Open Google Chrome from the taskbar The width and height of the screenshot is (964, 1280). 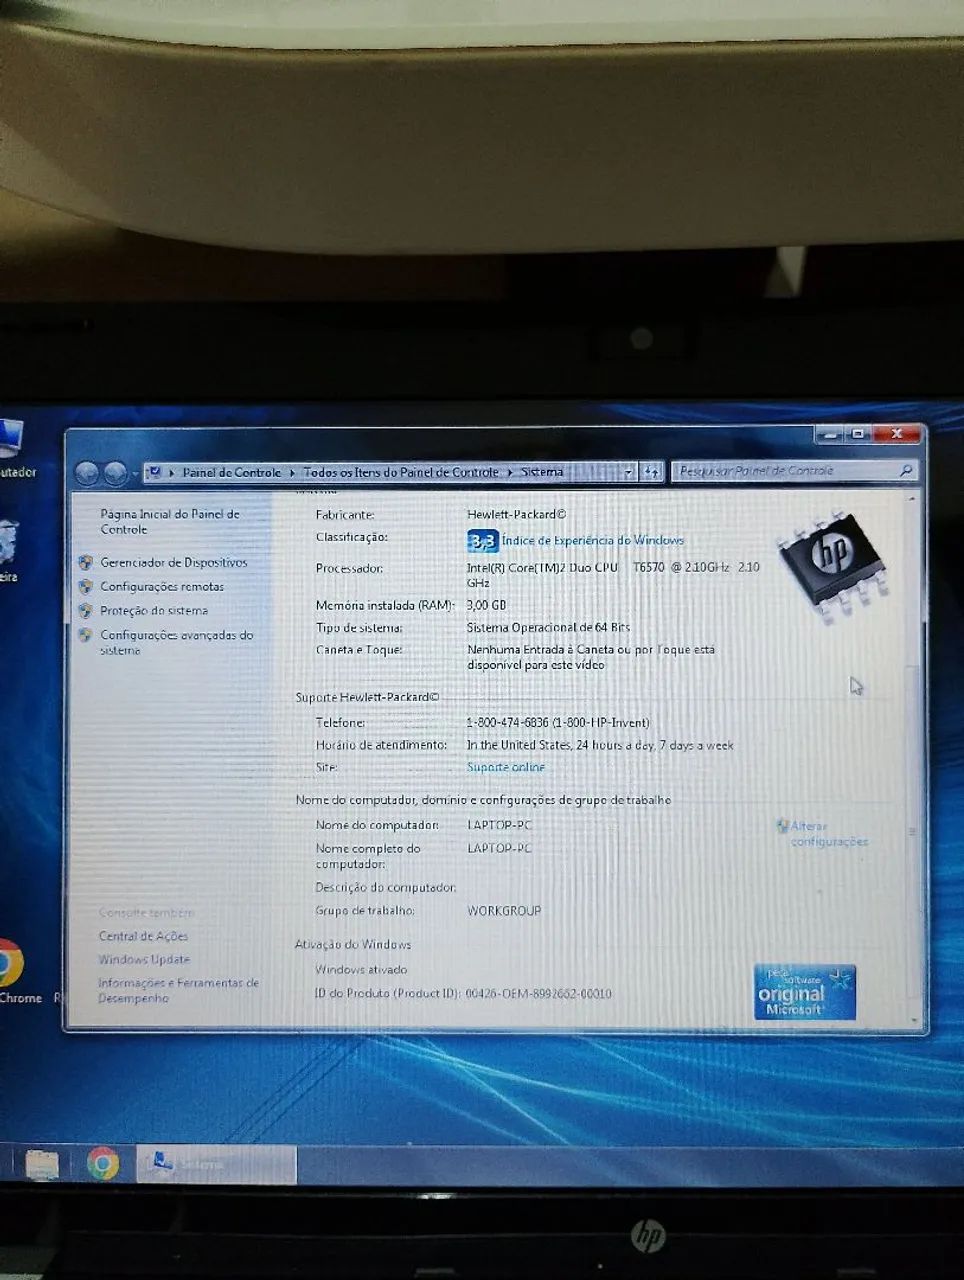click(103, 1164)
